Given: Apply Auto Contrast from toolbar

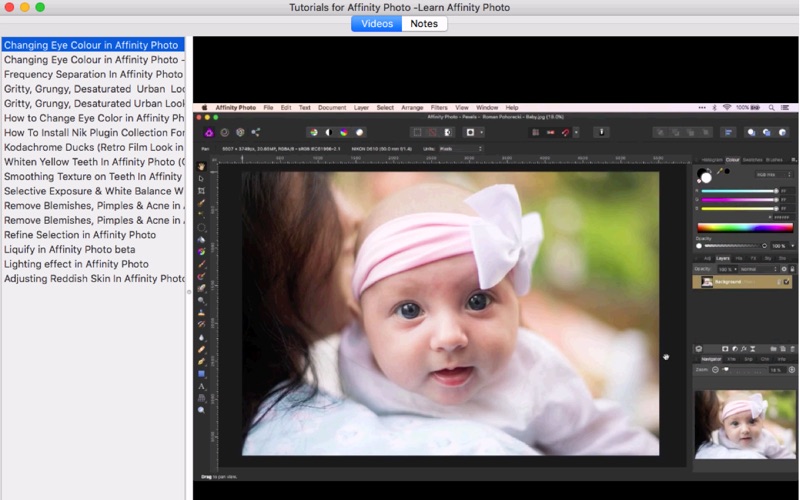Looking at the screenshot, I should coord(329,133).
